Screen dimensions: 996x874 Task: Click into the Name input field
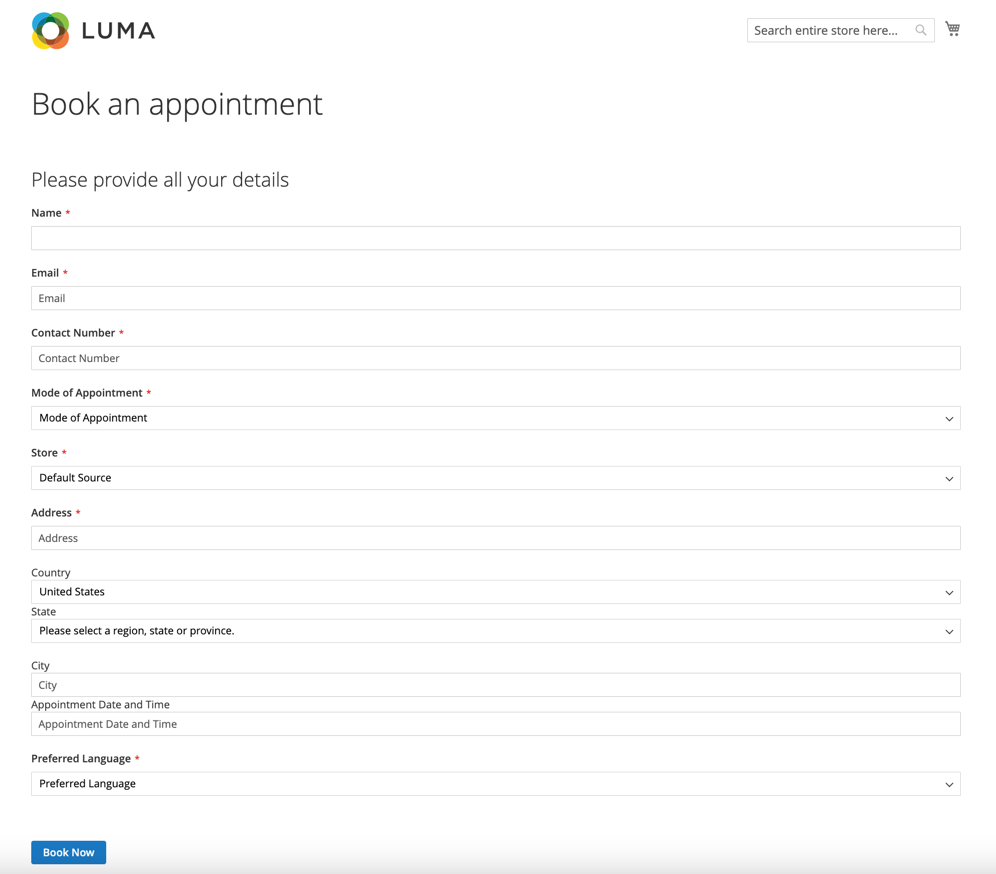495,238
